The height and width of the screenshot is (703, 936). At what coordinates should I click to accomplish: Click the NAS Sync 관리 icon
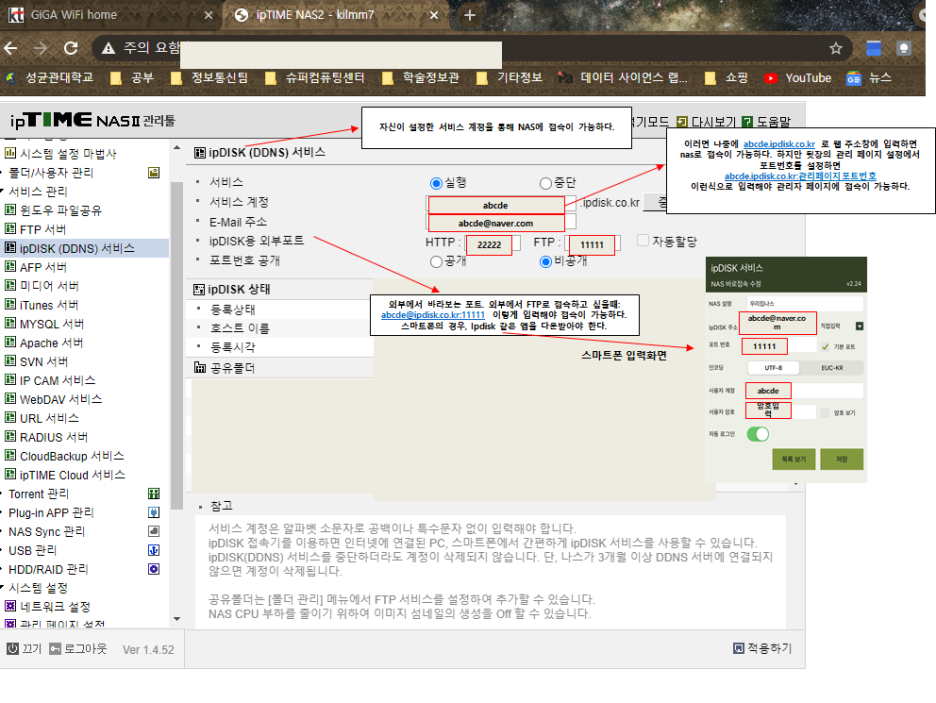click(153, 531)
